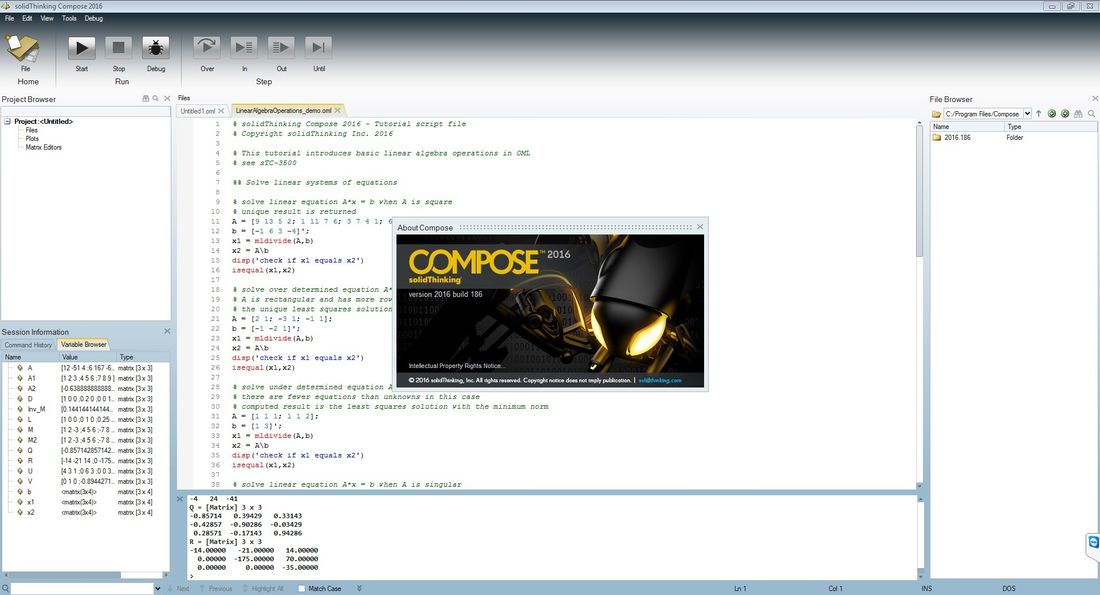Go up one folder in File Browser
The image size is (1100, 595).
click(x=1039, y=114)
